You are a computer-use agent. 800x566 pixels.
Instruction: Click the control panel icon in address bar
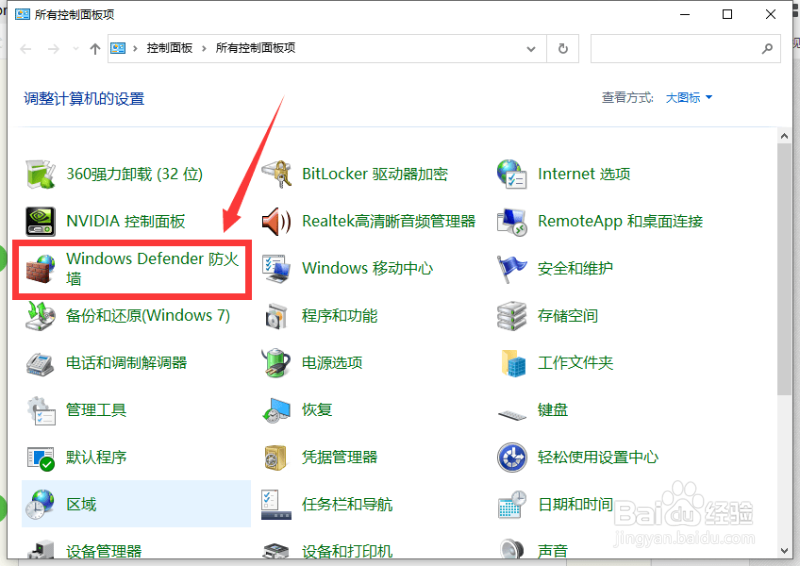(x=118, y=48)
